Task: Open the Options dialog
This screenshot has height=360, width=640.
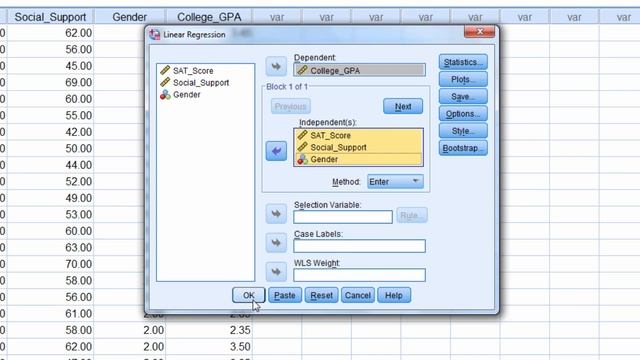Action: tap(463, 113)
